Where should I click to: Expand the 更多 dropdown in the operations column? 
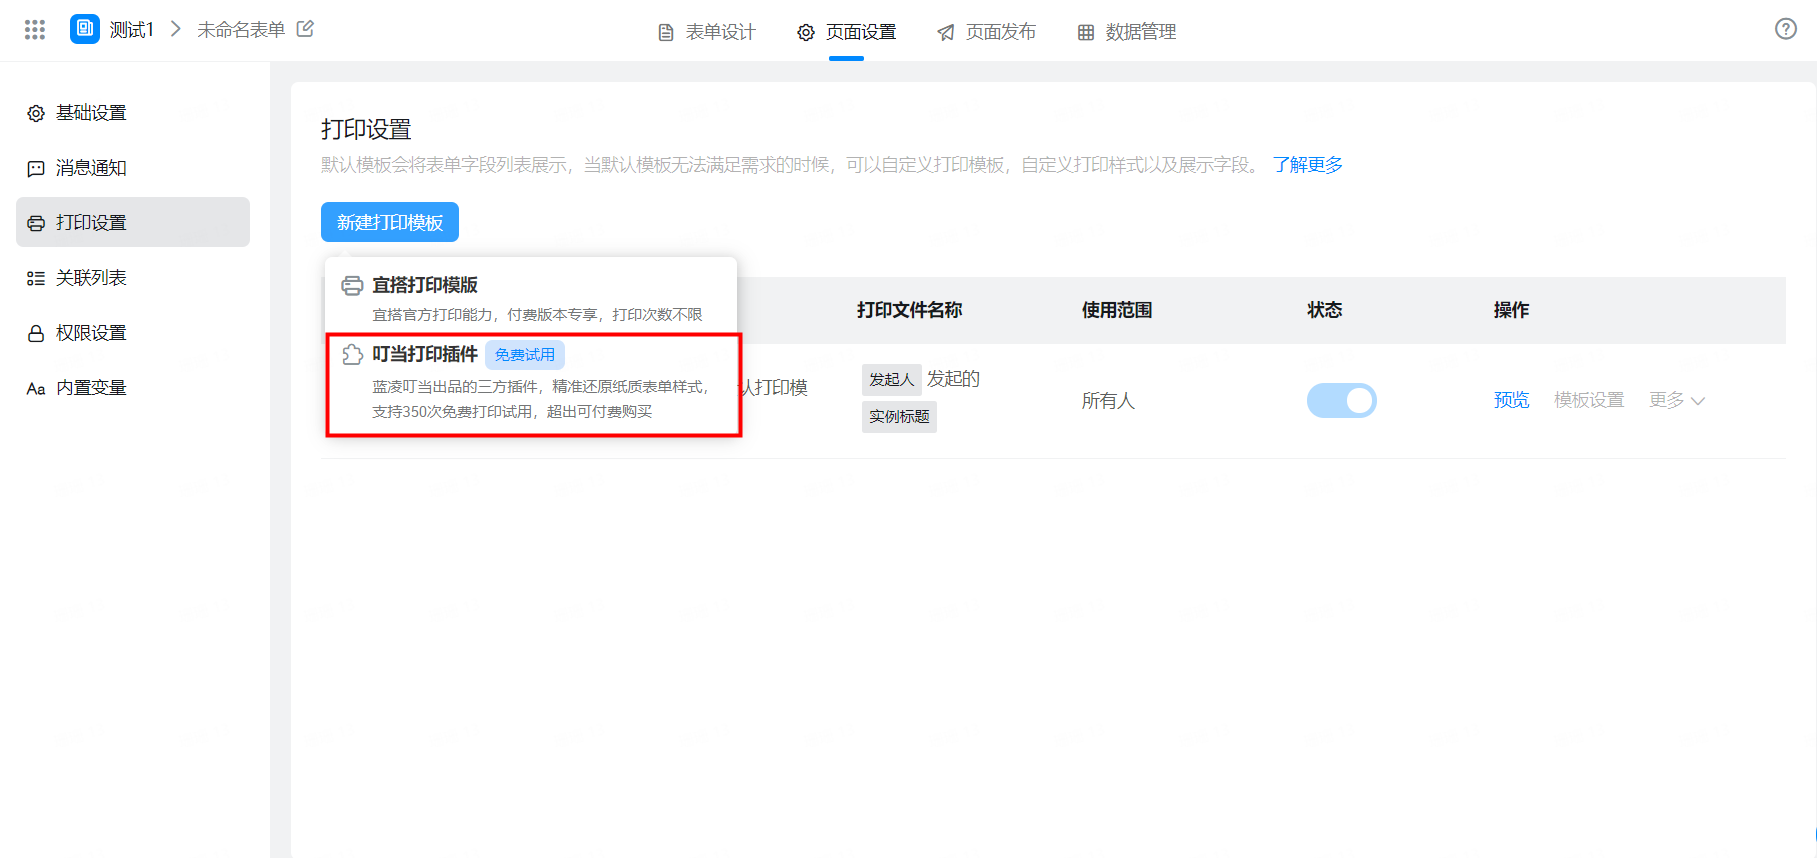[x=1677, y=400]
